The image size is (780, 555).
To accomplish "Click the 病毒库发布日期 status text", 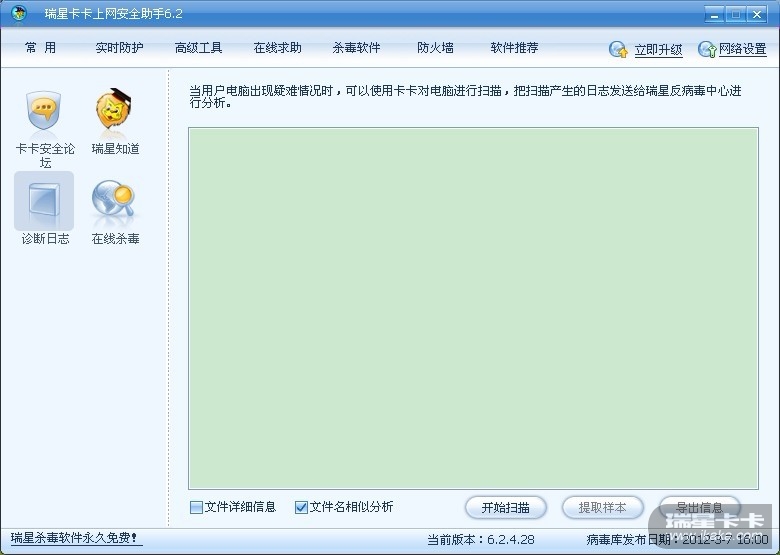I will pos(678,540).
